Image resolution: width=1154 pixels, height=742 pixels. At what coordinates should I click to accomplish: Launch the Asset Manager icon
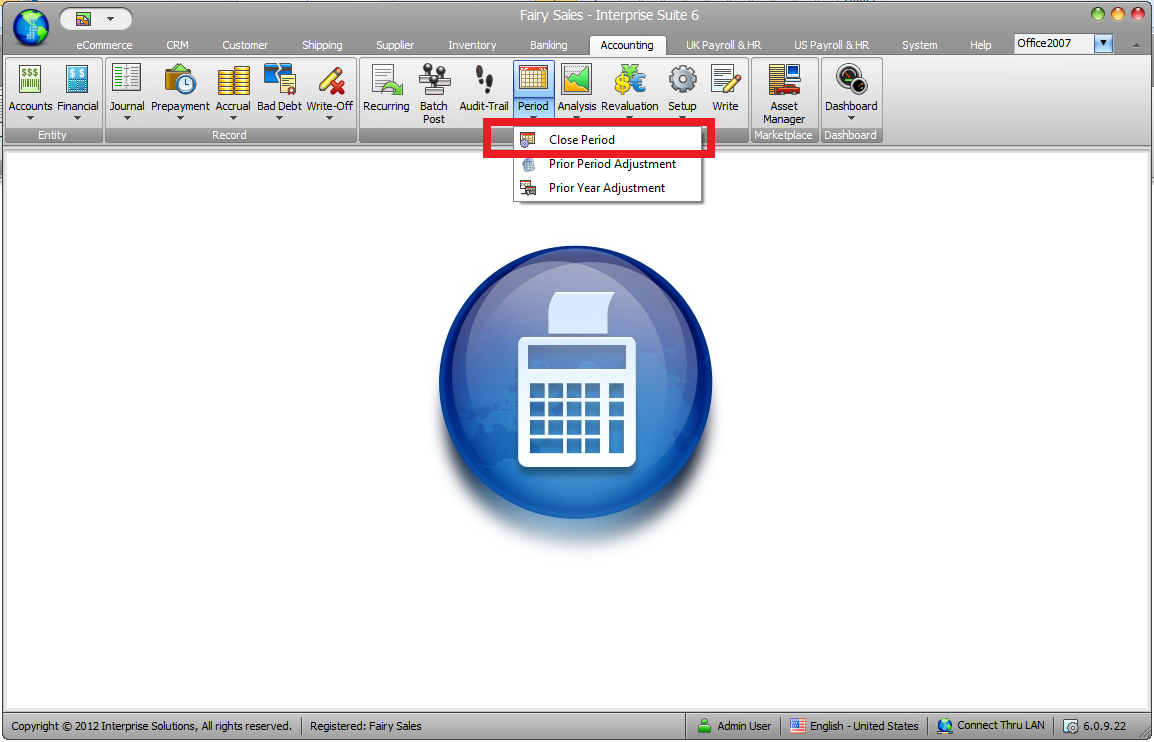[x=784, y=80]
